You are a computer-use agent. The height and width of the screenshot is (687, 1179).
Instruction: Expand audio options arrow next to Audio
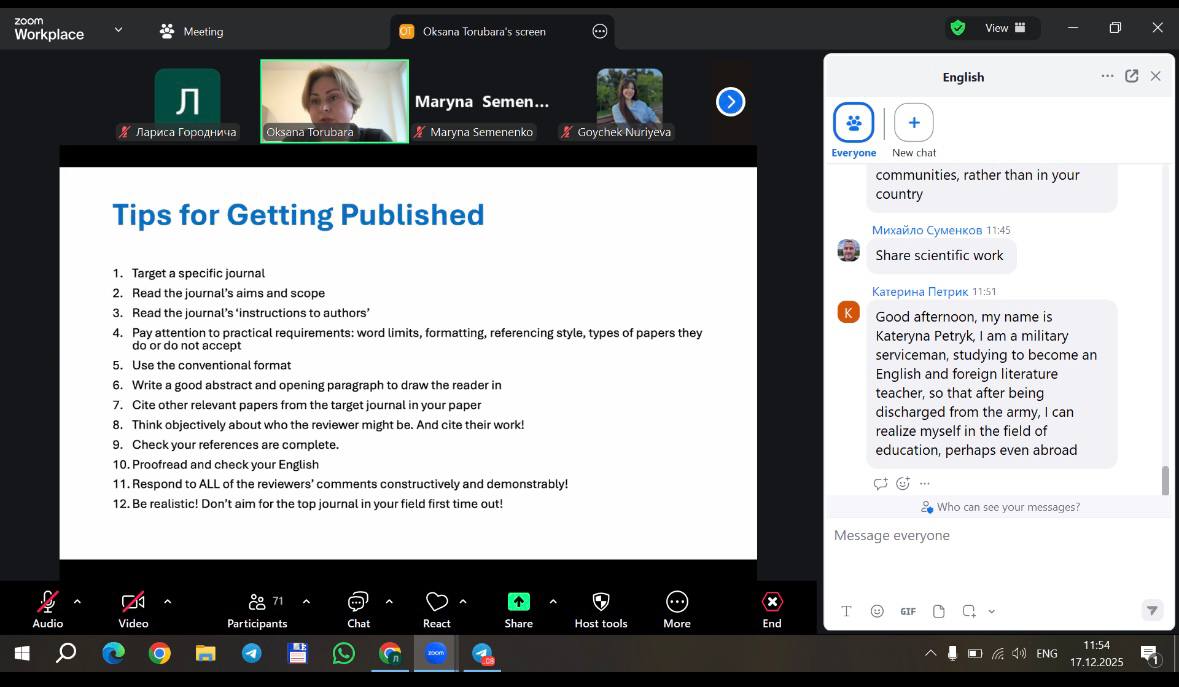(77, 601)
